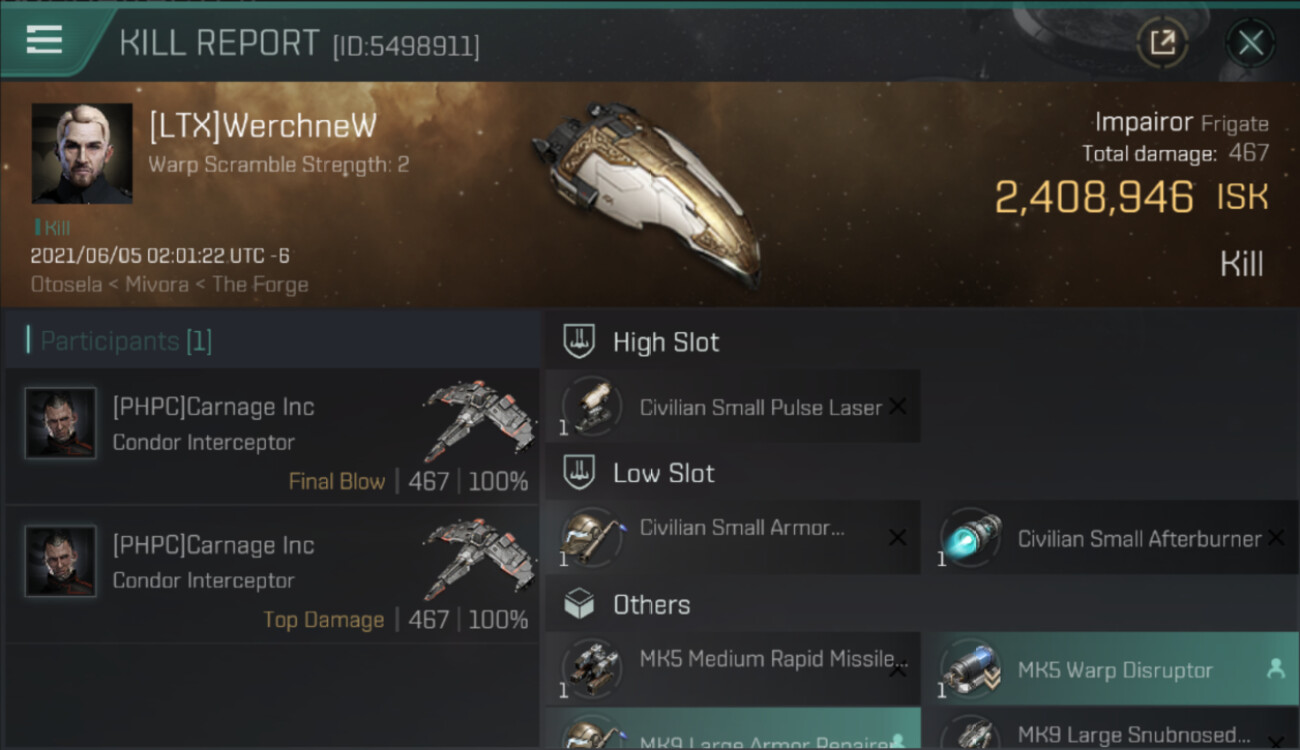Click the High Slot section icon

579,342
